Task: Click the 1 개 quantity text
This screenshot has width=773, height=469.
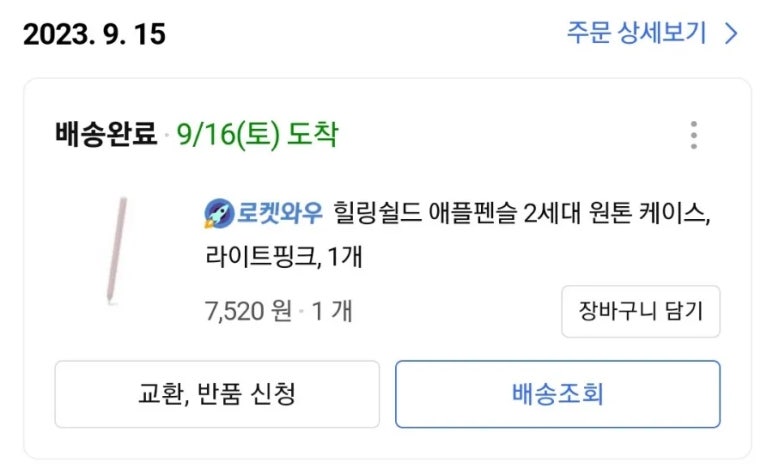Action: 332,310
